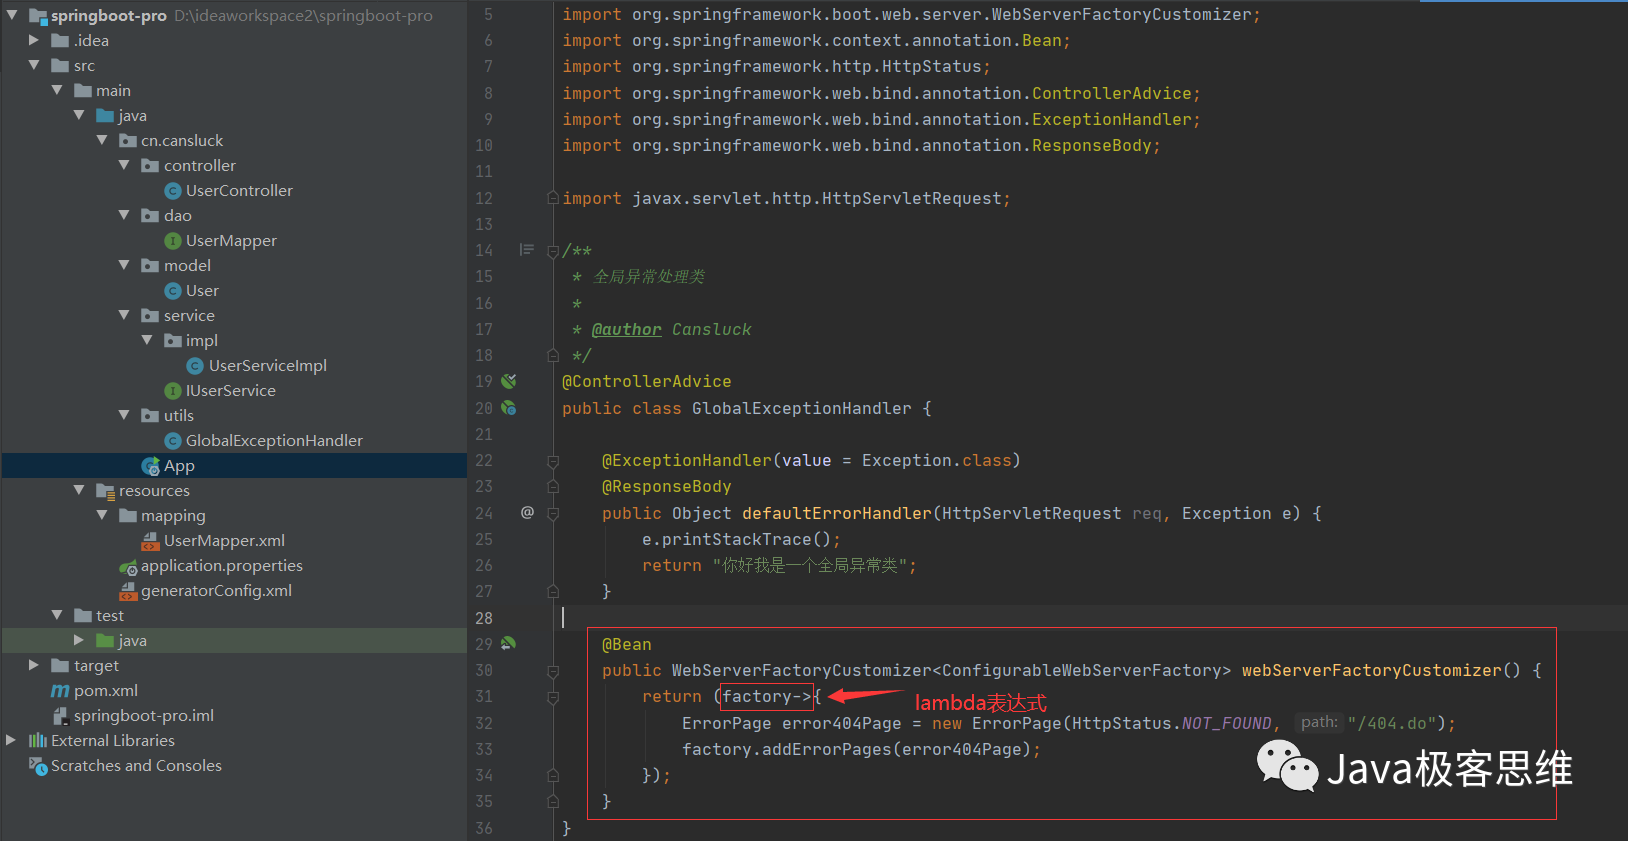
Task: Fold the Javadoc comment at line 14
Action: (553, 251)
